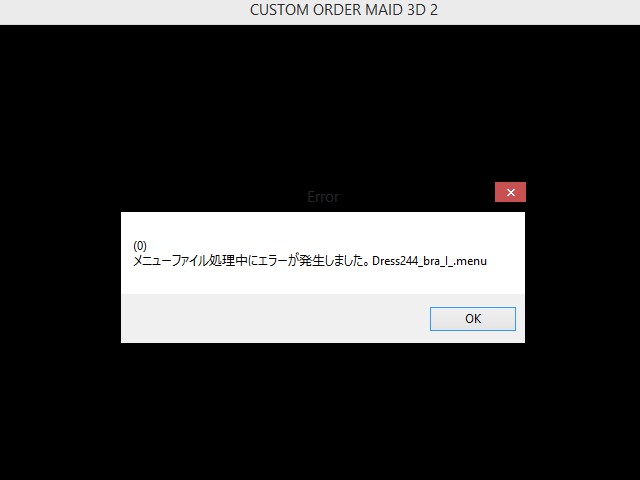
Task: Close the Error dialog with the red X
Action: pos(510,192)
